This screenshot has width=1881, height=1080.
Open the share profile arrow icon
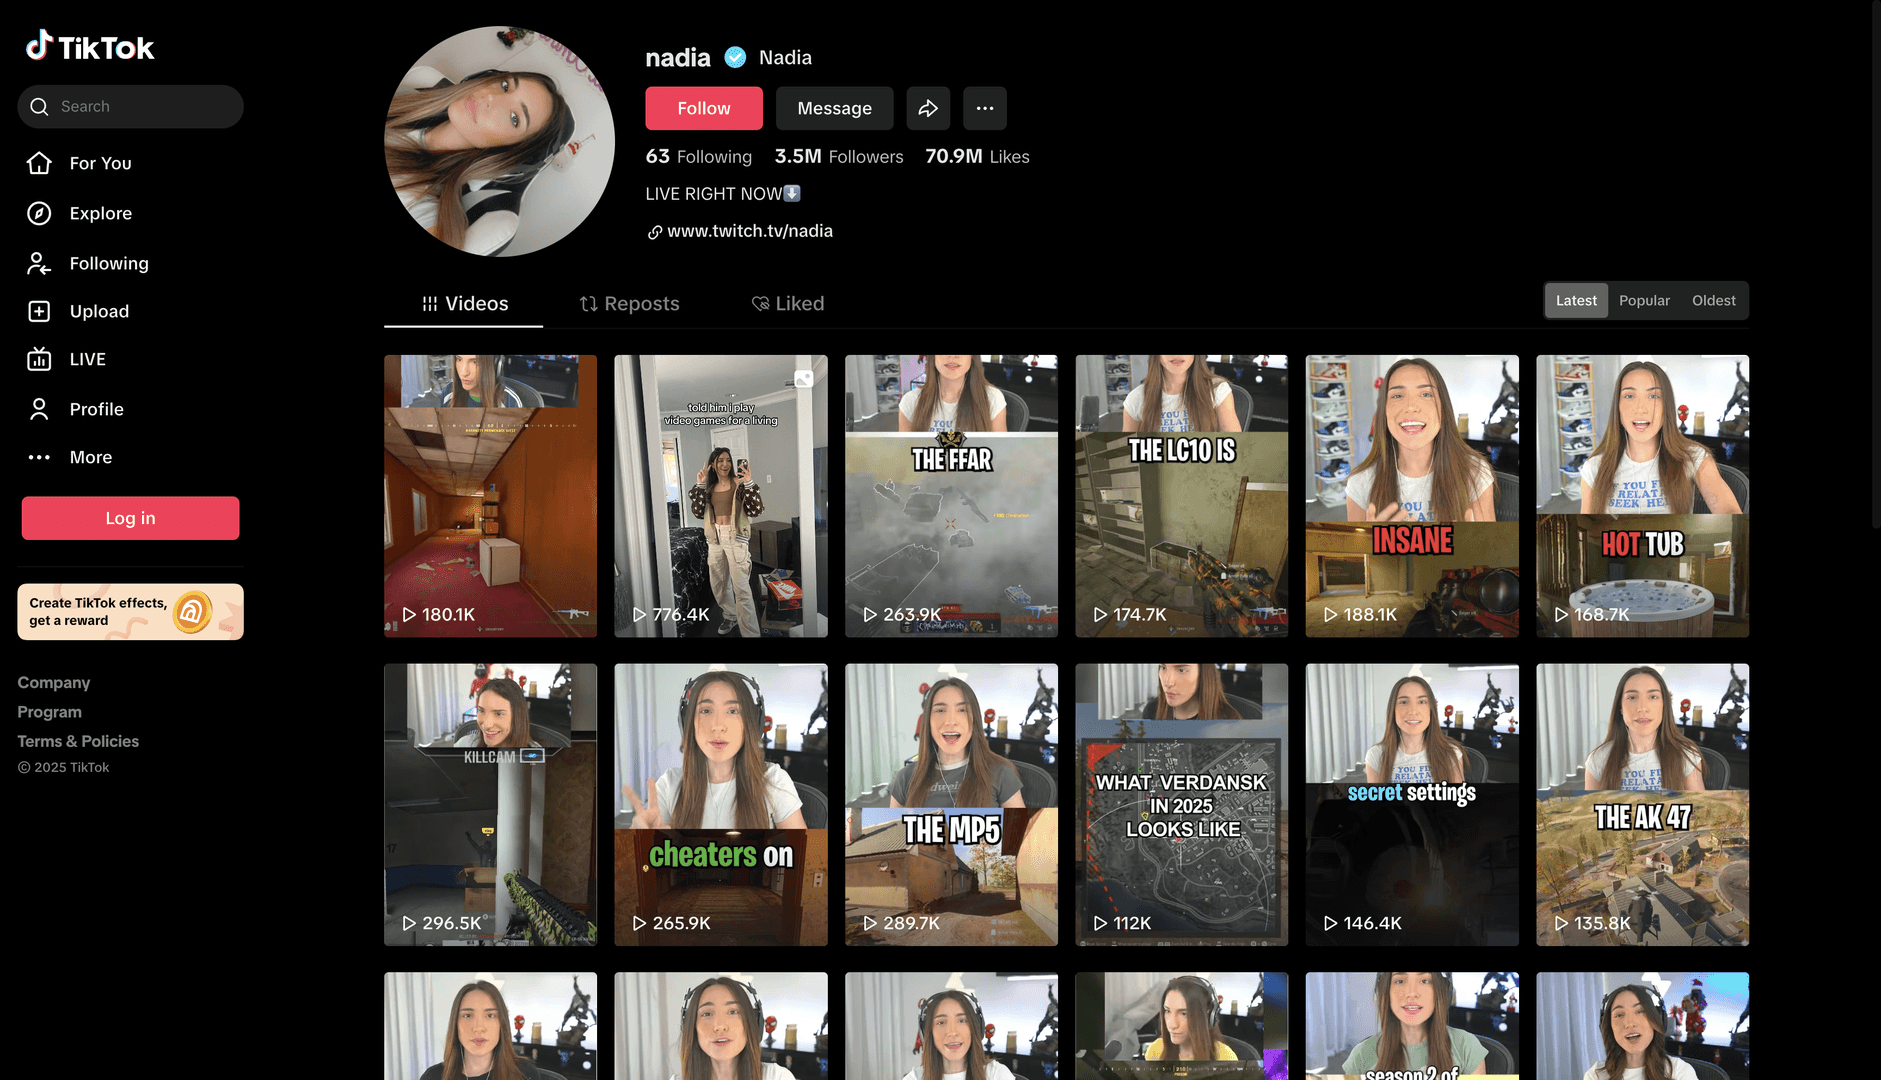point(928,108)
